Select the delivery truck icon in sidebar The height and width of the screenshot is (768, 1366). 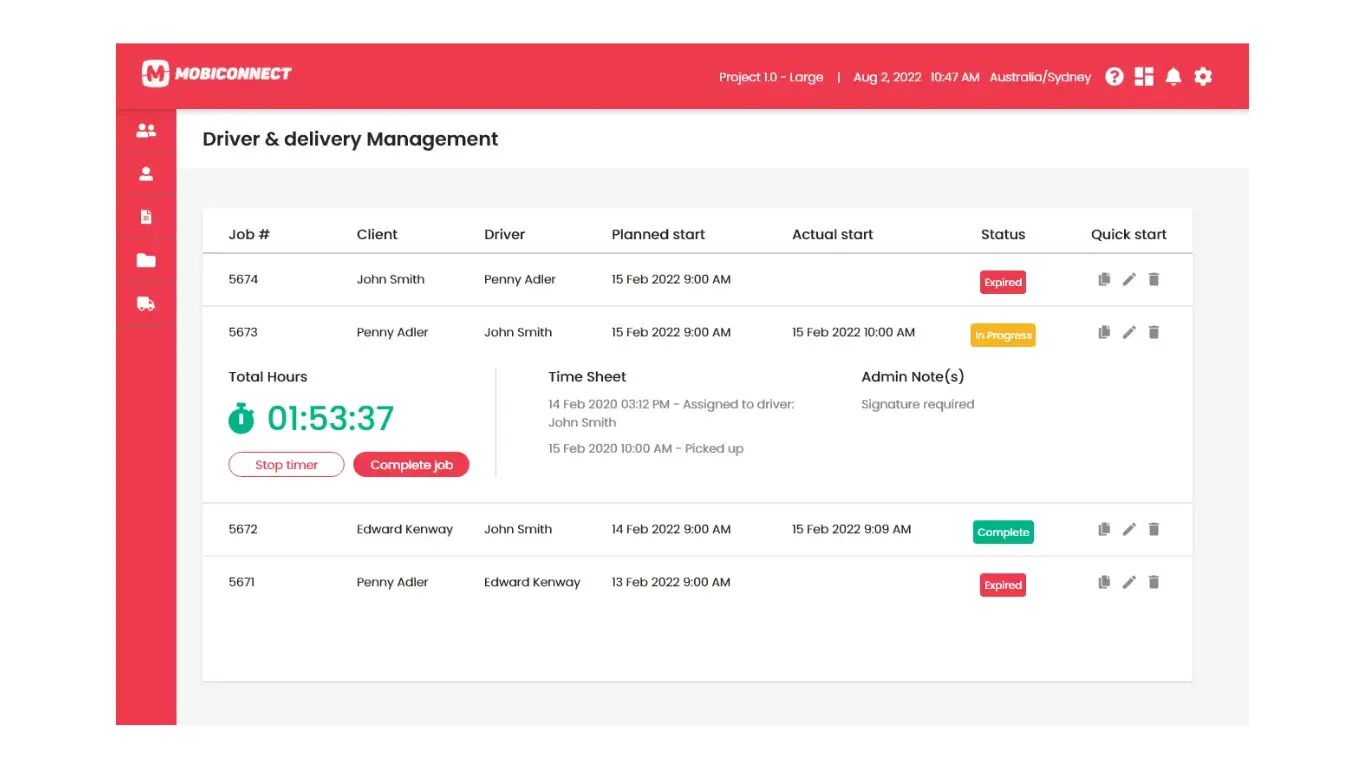(146, 303)
